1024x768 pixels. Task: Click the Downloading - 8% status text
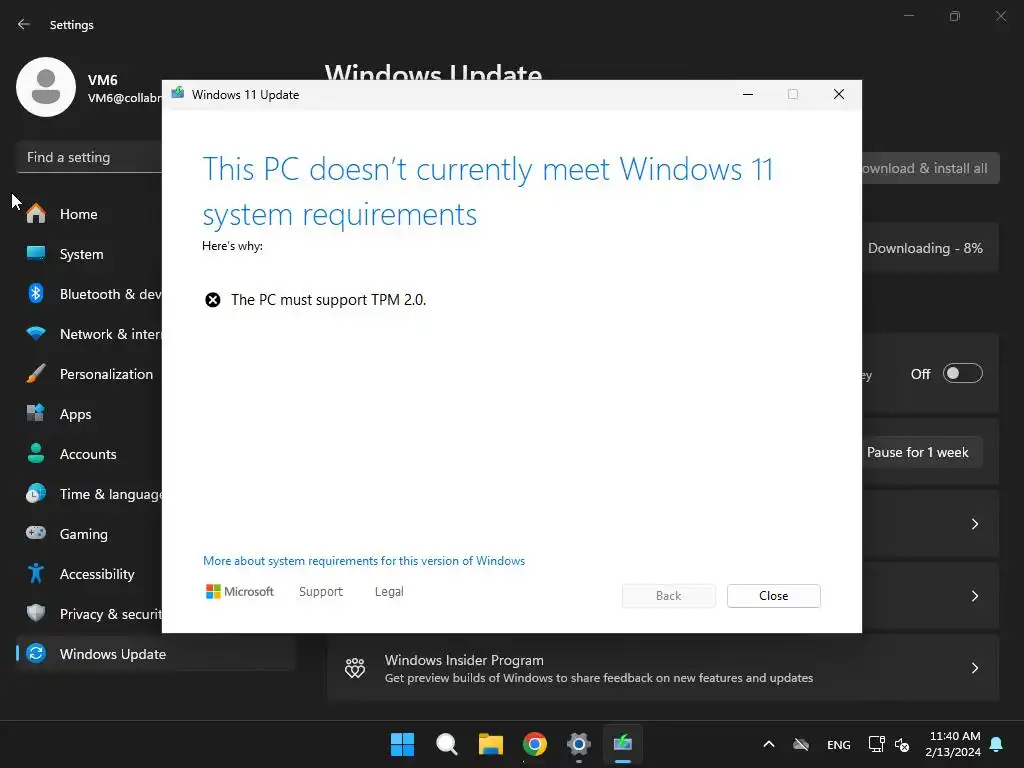pos(925,248)
